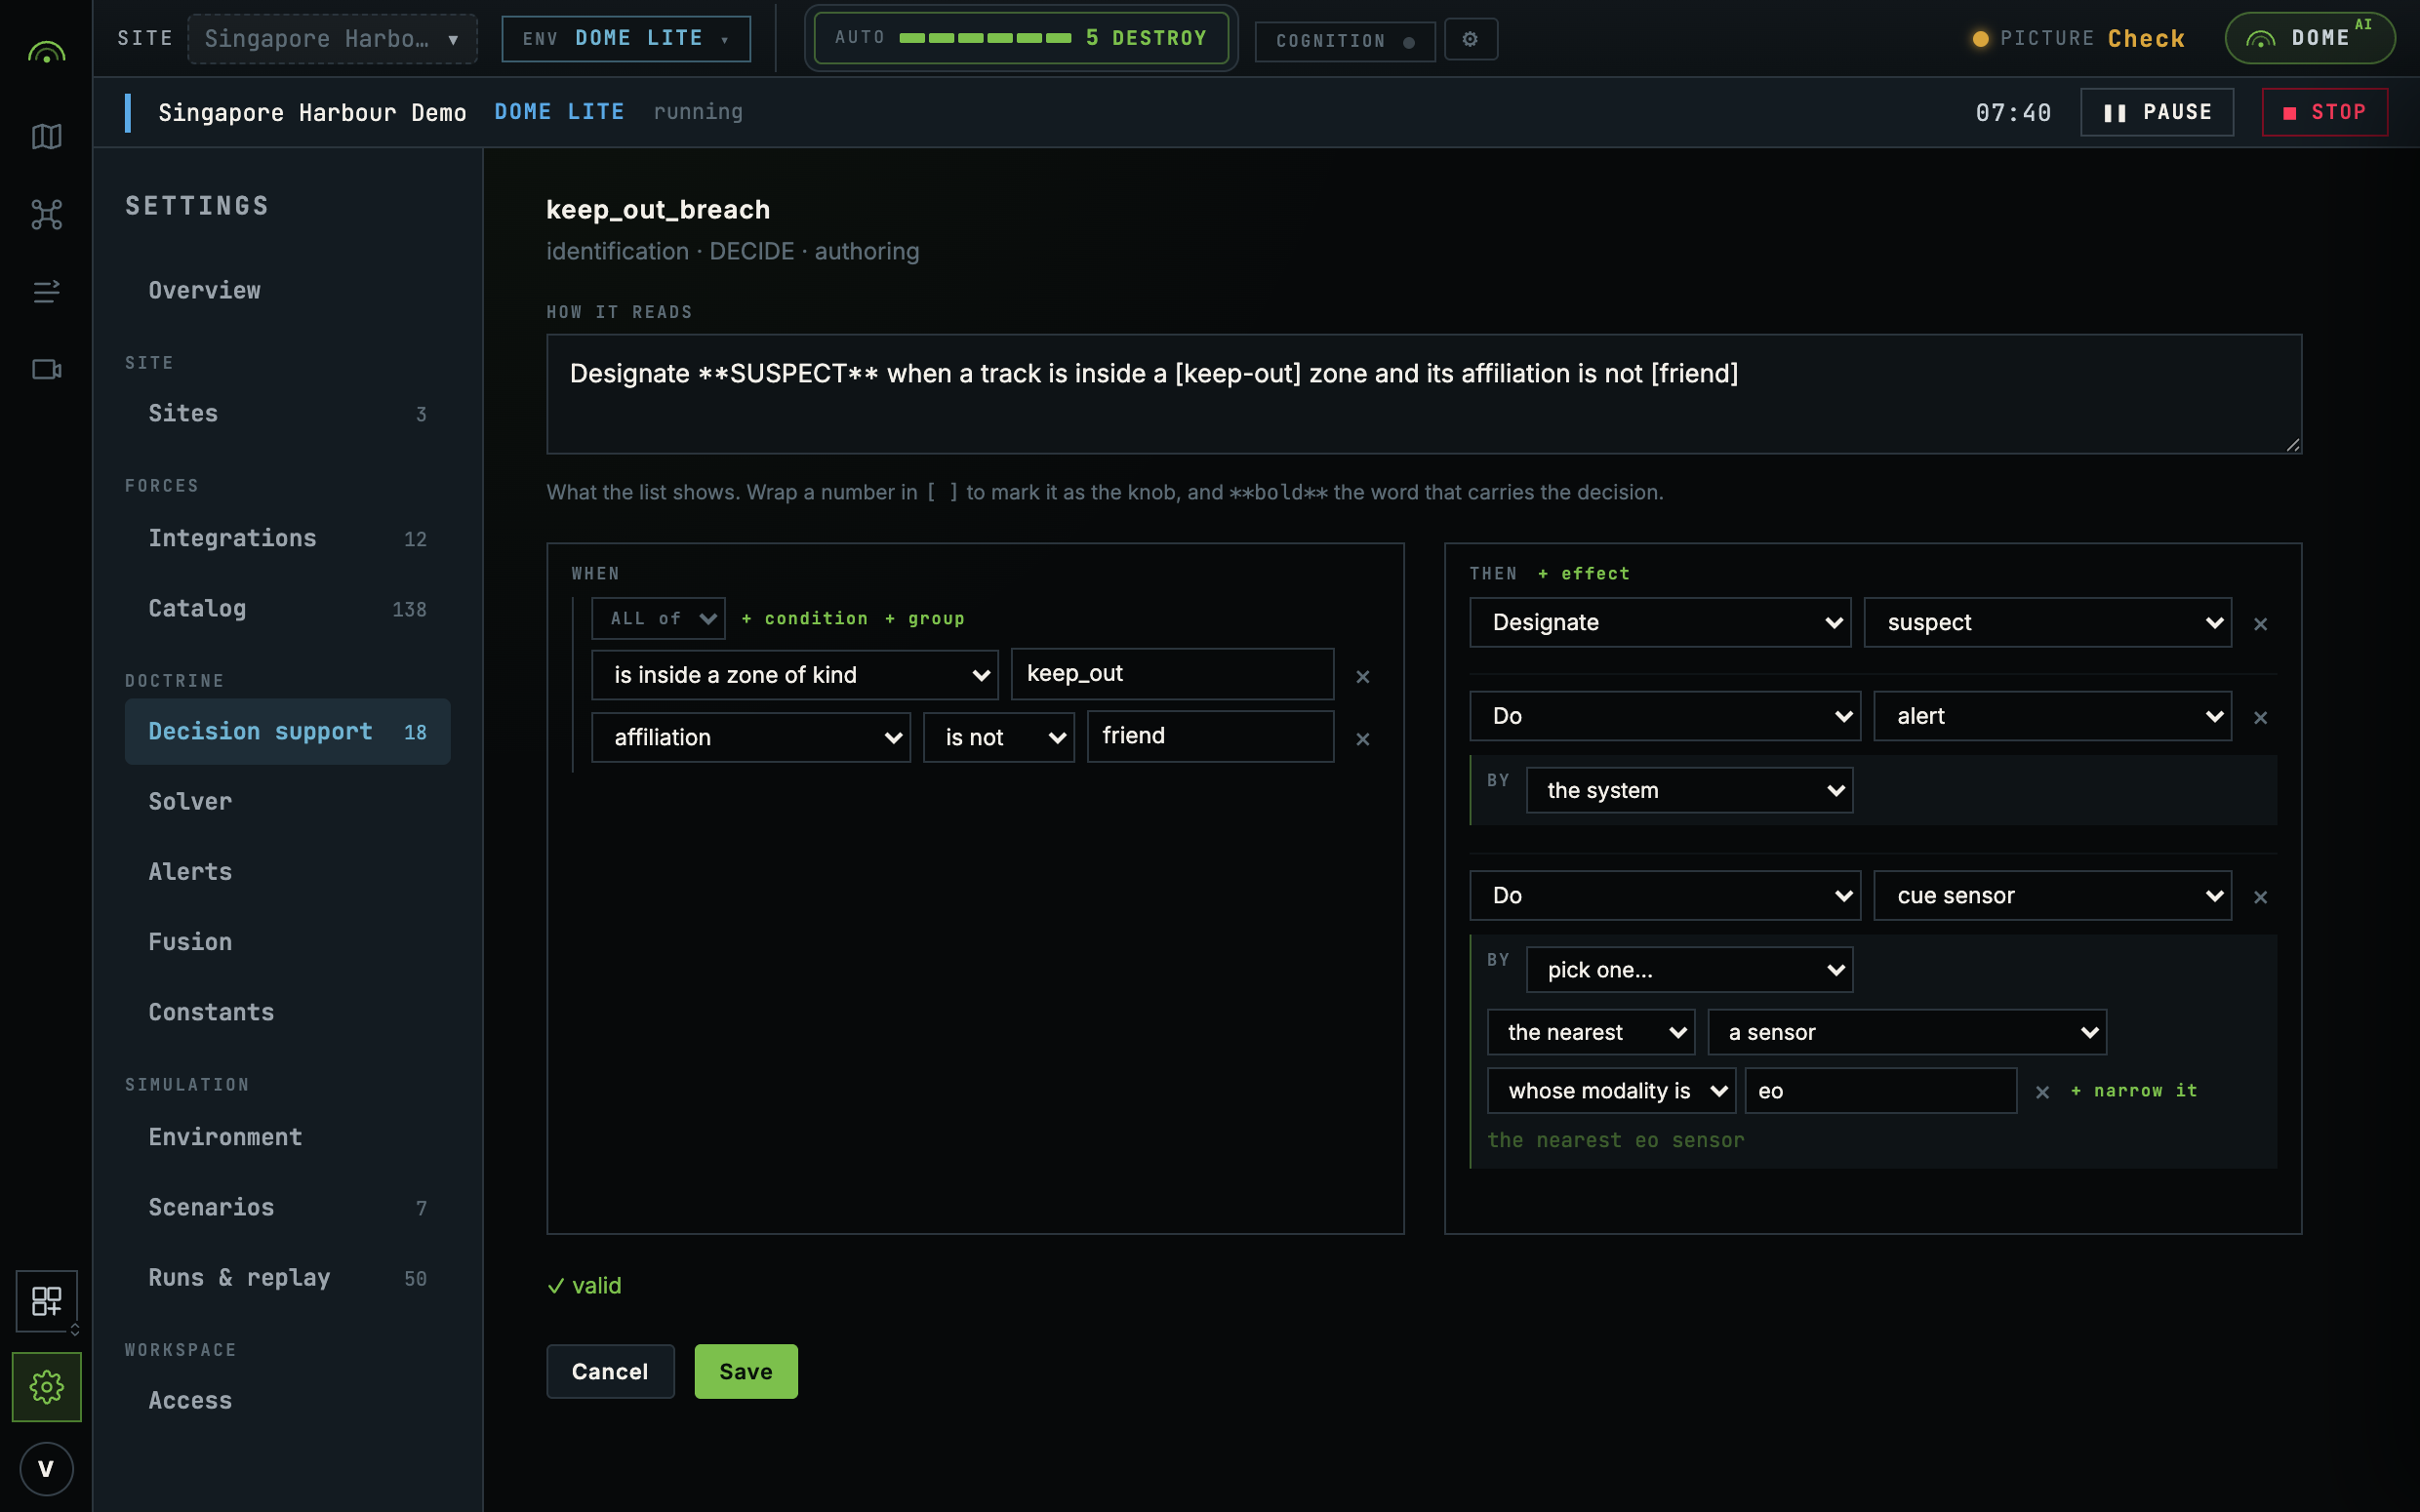This screenshot has width=2420, height=1512.
Task: Open the Catalog settings page
Action: (287, 609)
